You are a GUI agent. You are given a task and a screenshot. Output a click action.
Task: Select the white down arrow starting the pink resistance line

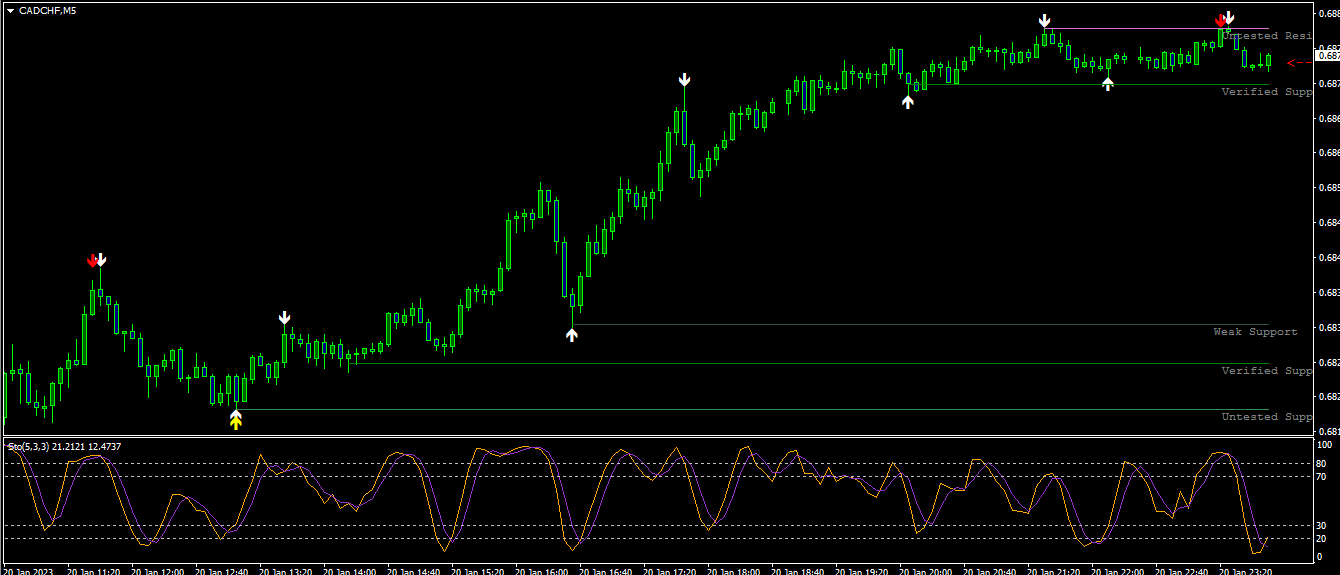click(1045, 20)
